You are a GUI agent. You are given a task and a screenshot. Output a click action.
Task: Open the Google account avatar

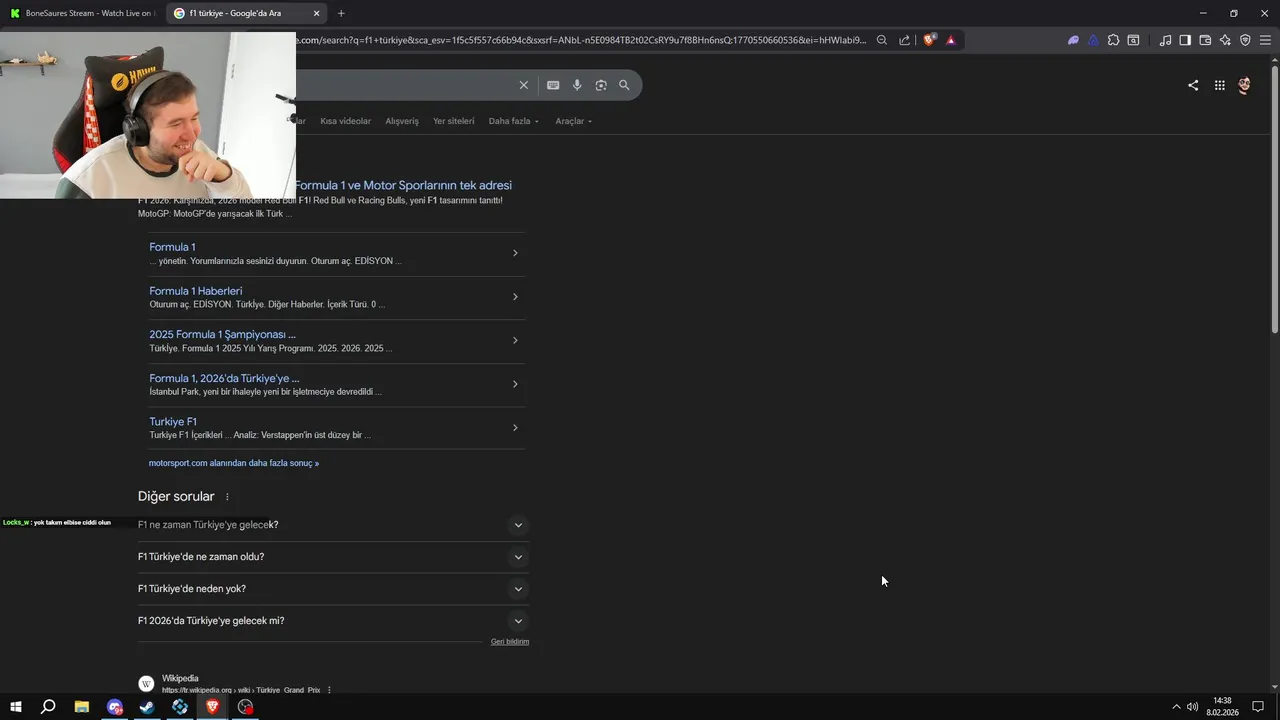click(1244, 85)
